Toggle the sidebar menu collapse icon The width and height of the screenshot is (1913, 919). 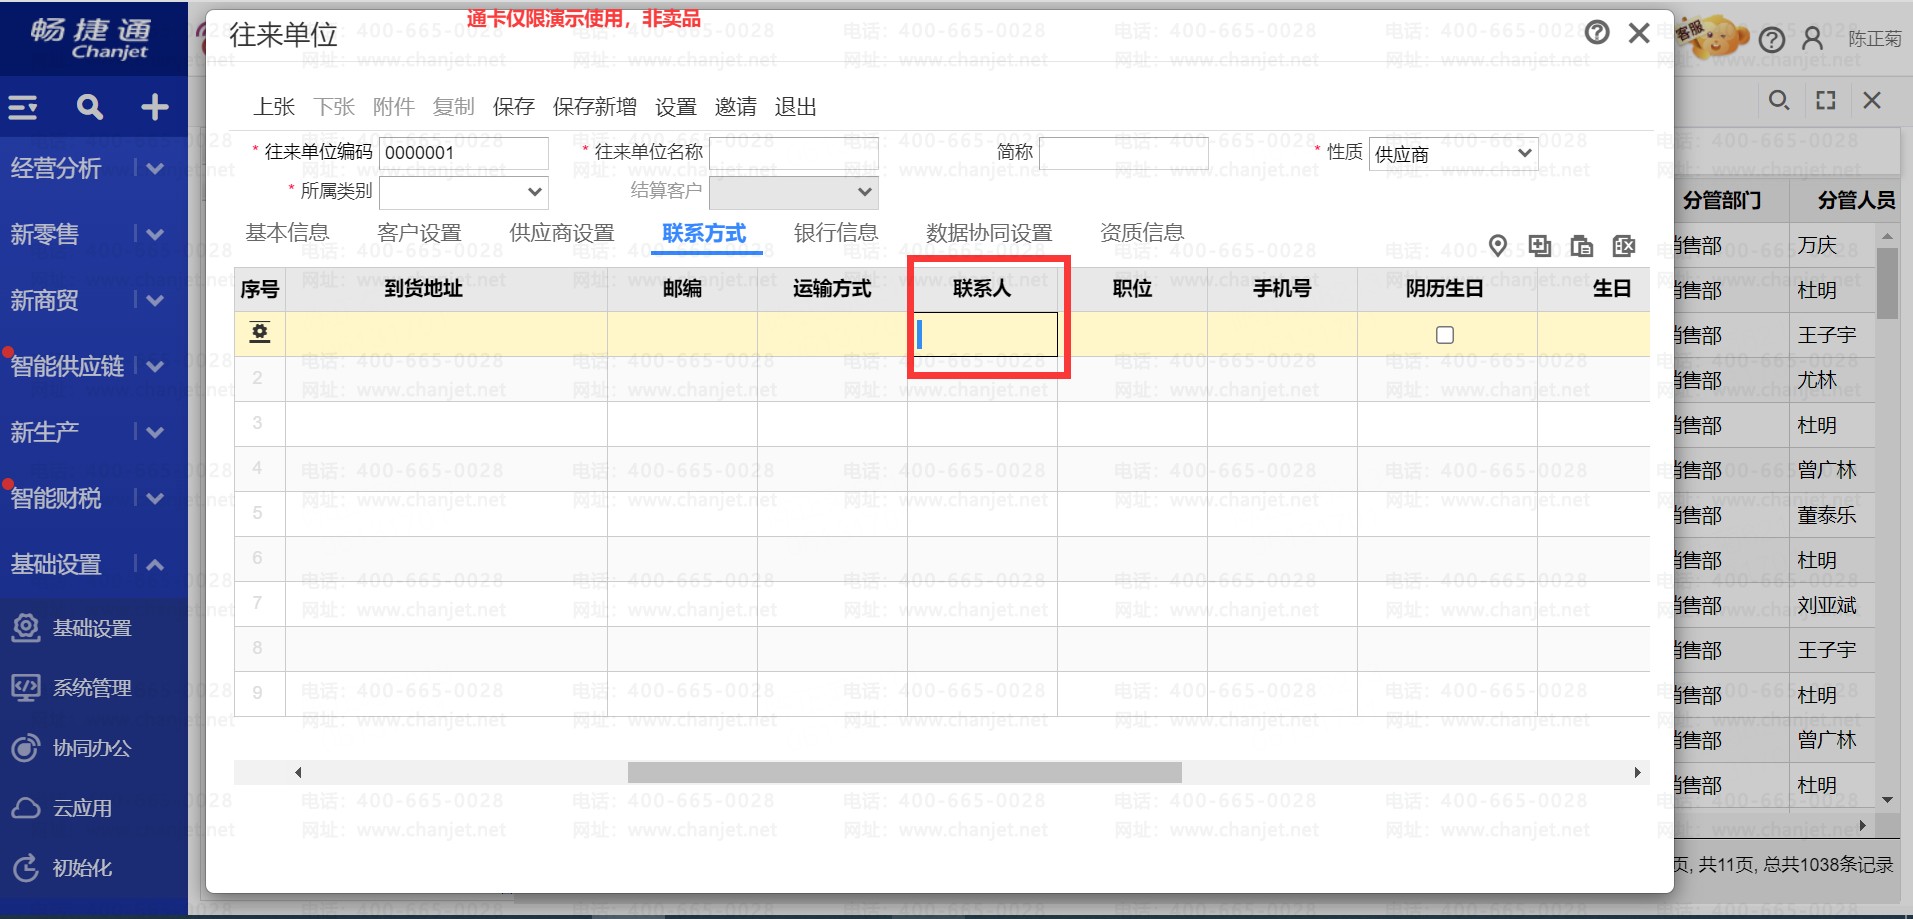point(23,107)
